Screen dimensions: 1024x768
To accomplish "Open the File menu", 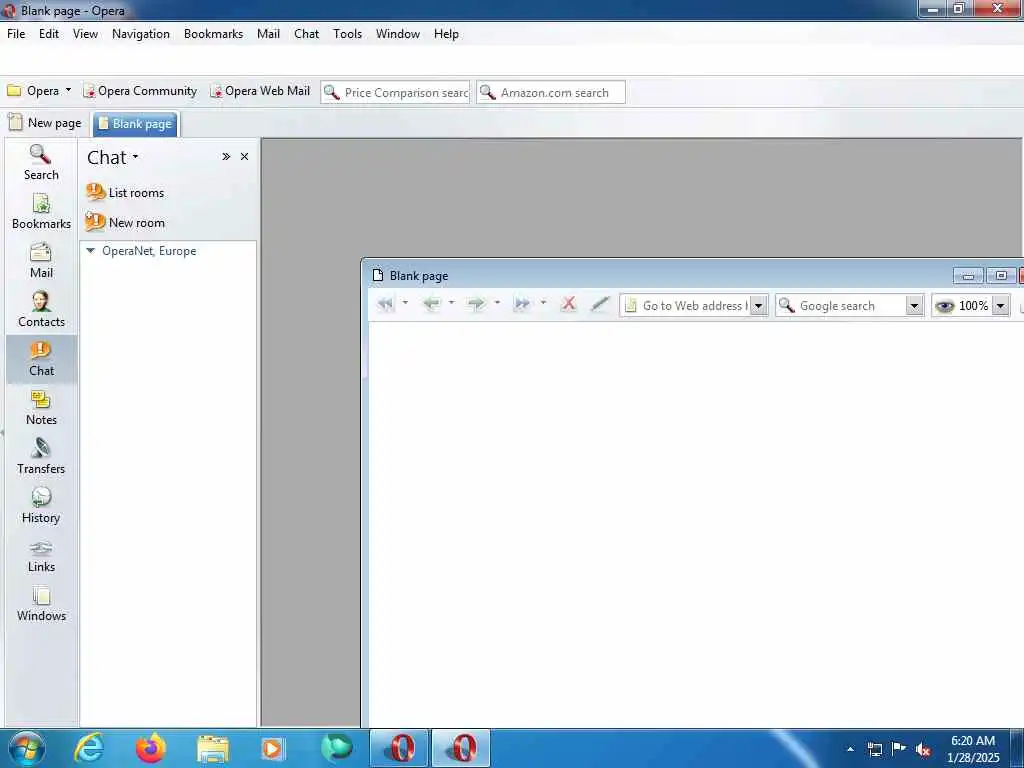I will [16, 34].
